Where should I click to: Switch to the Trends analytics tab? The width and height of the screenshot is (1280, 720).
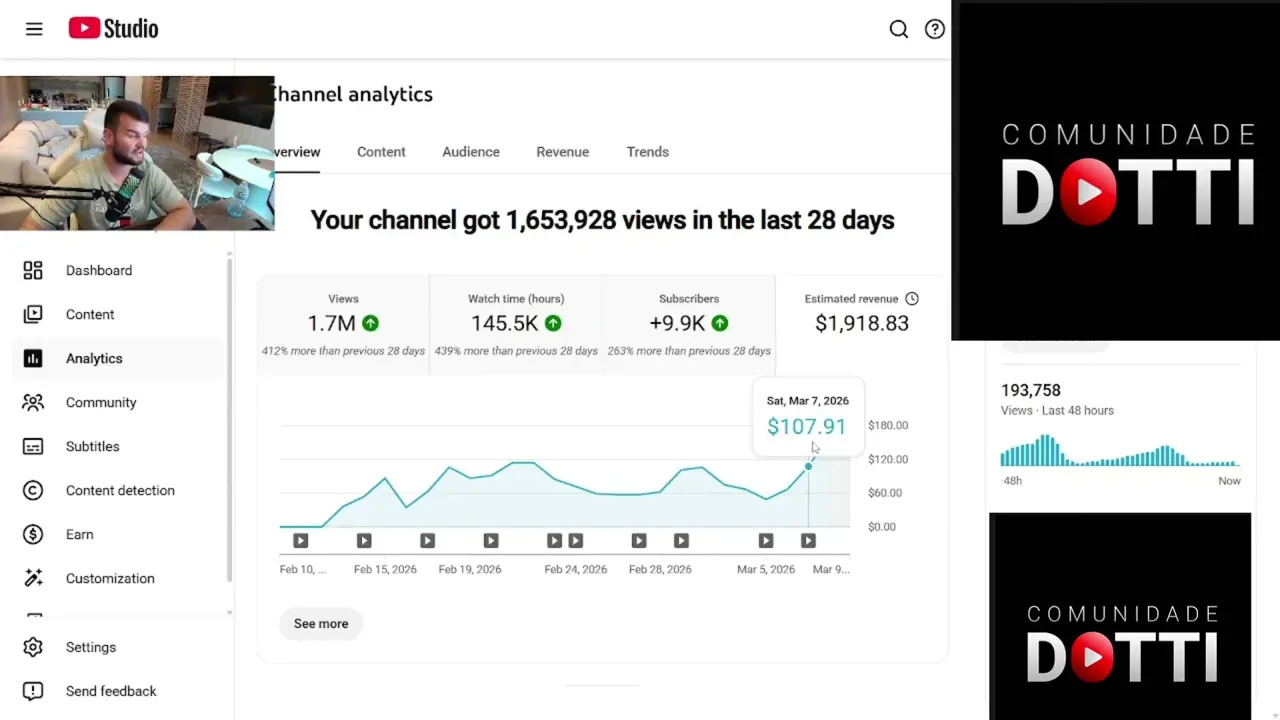click(648, 152)
